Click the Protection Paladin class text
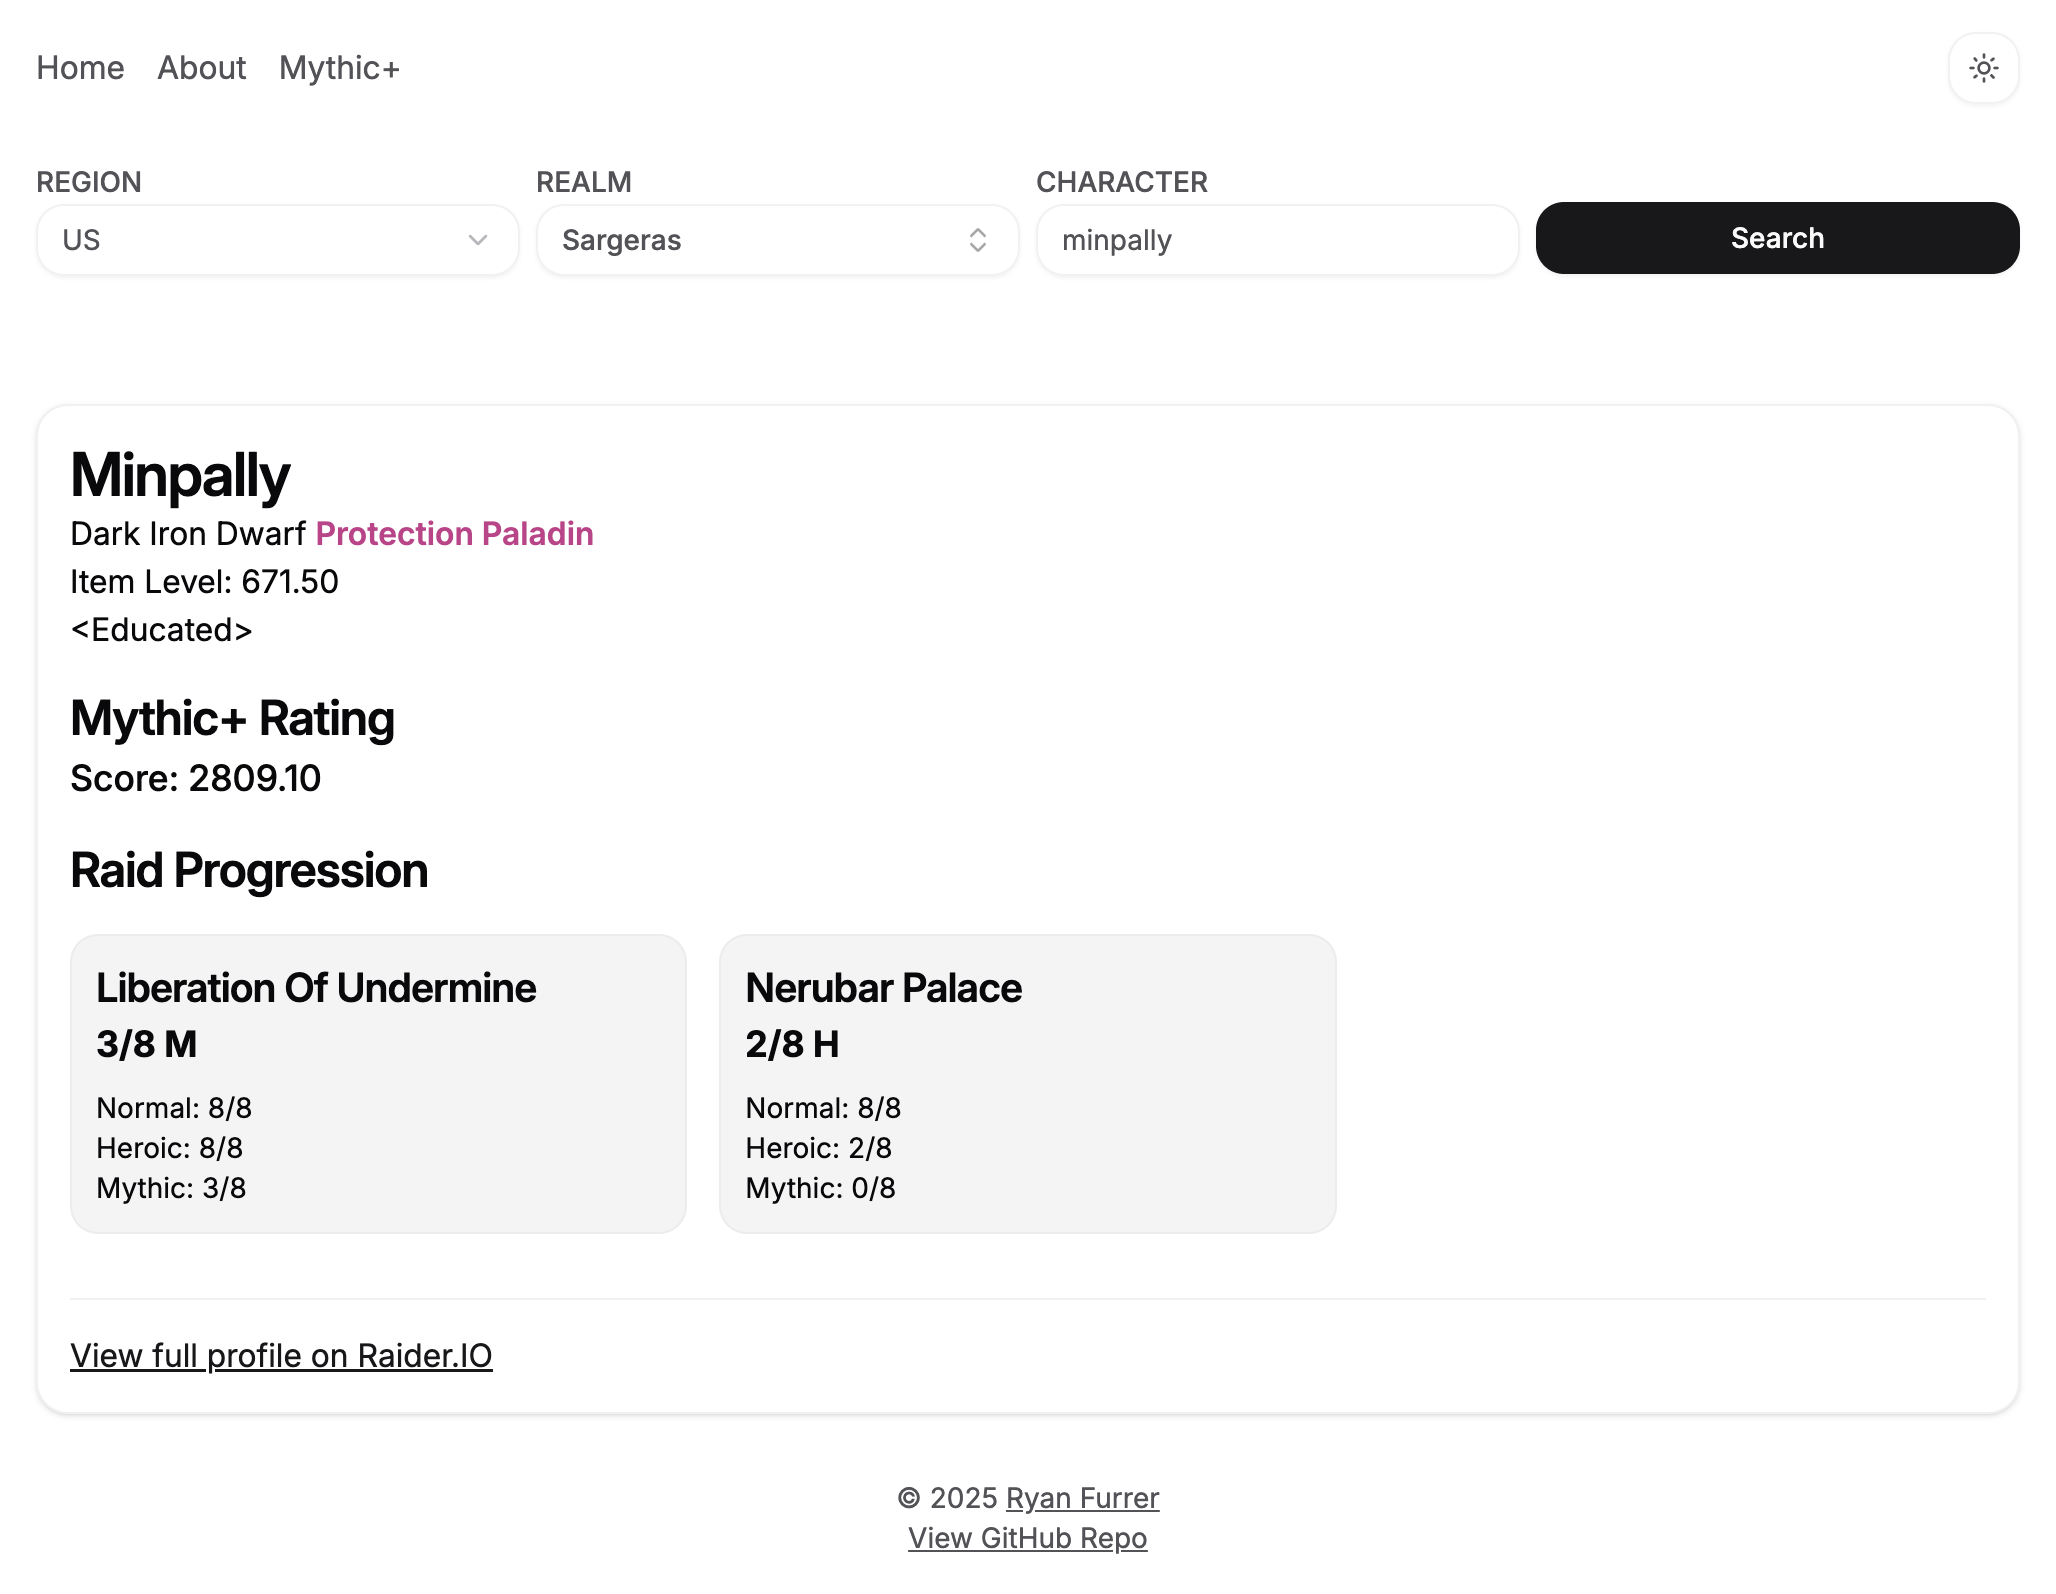 point(454,534)
